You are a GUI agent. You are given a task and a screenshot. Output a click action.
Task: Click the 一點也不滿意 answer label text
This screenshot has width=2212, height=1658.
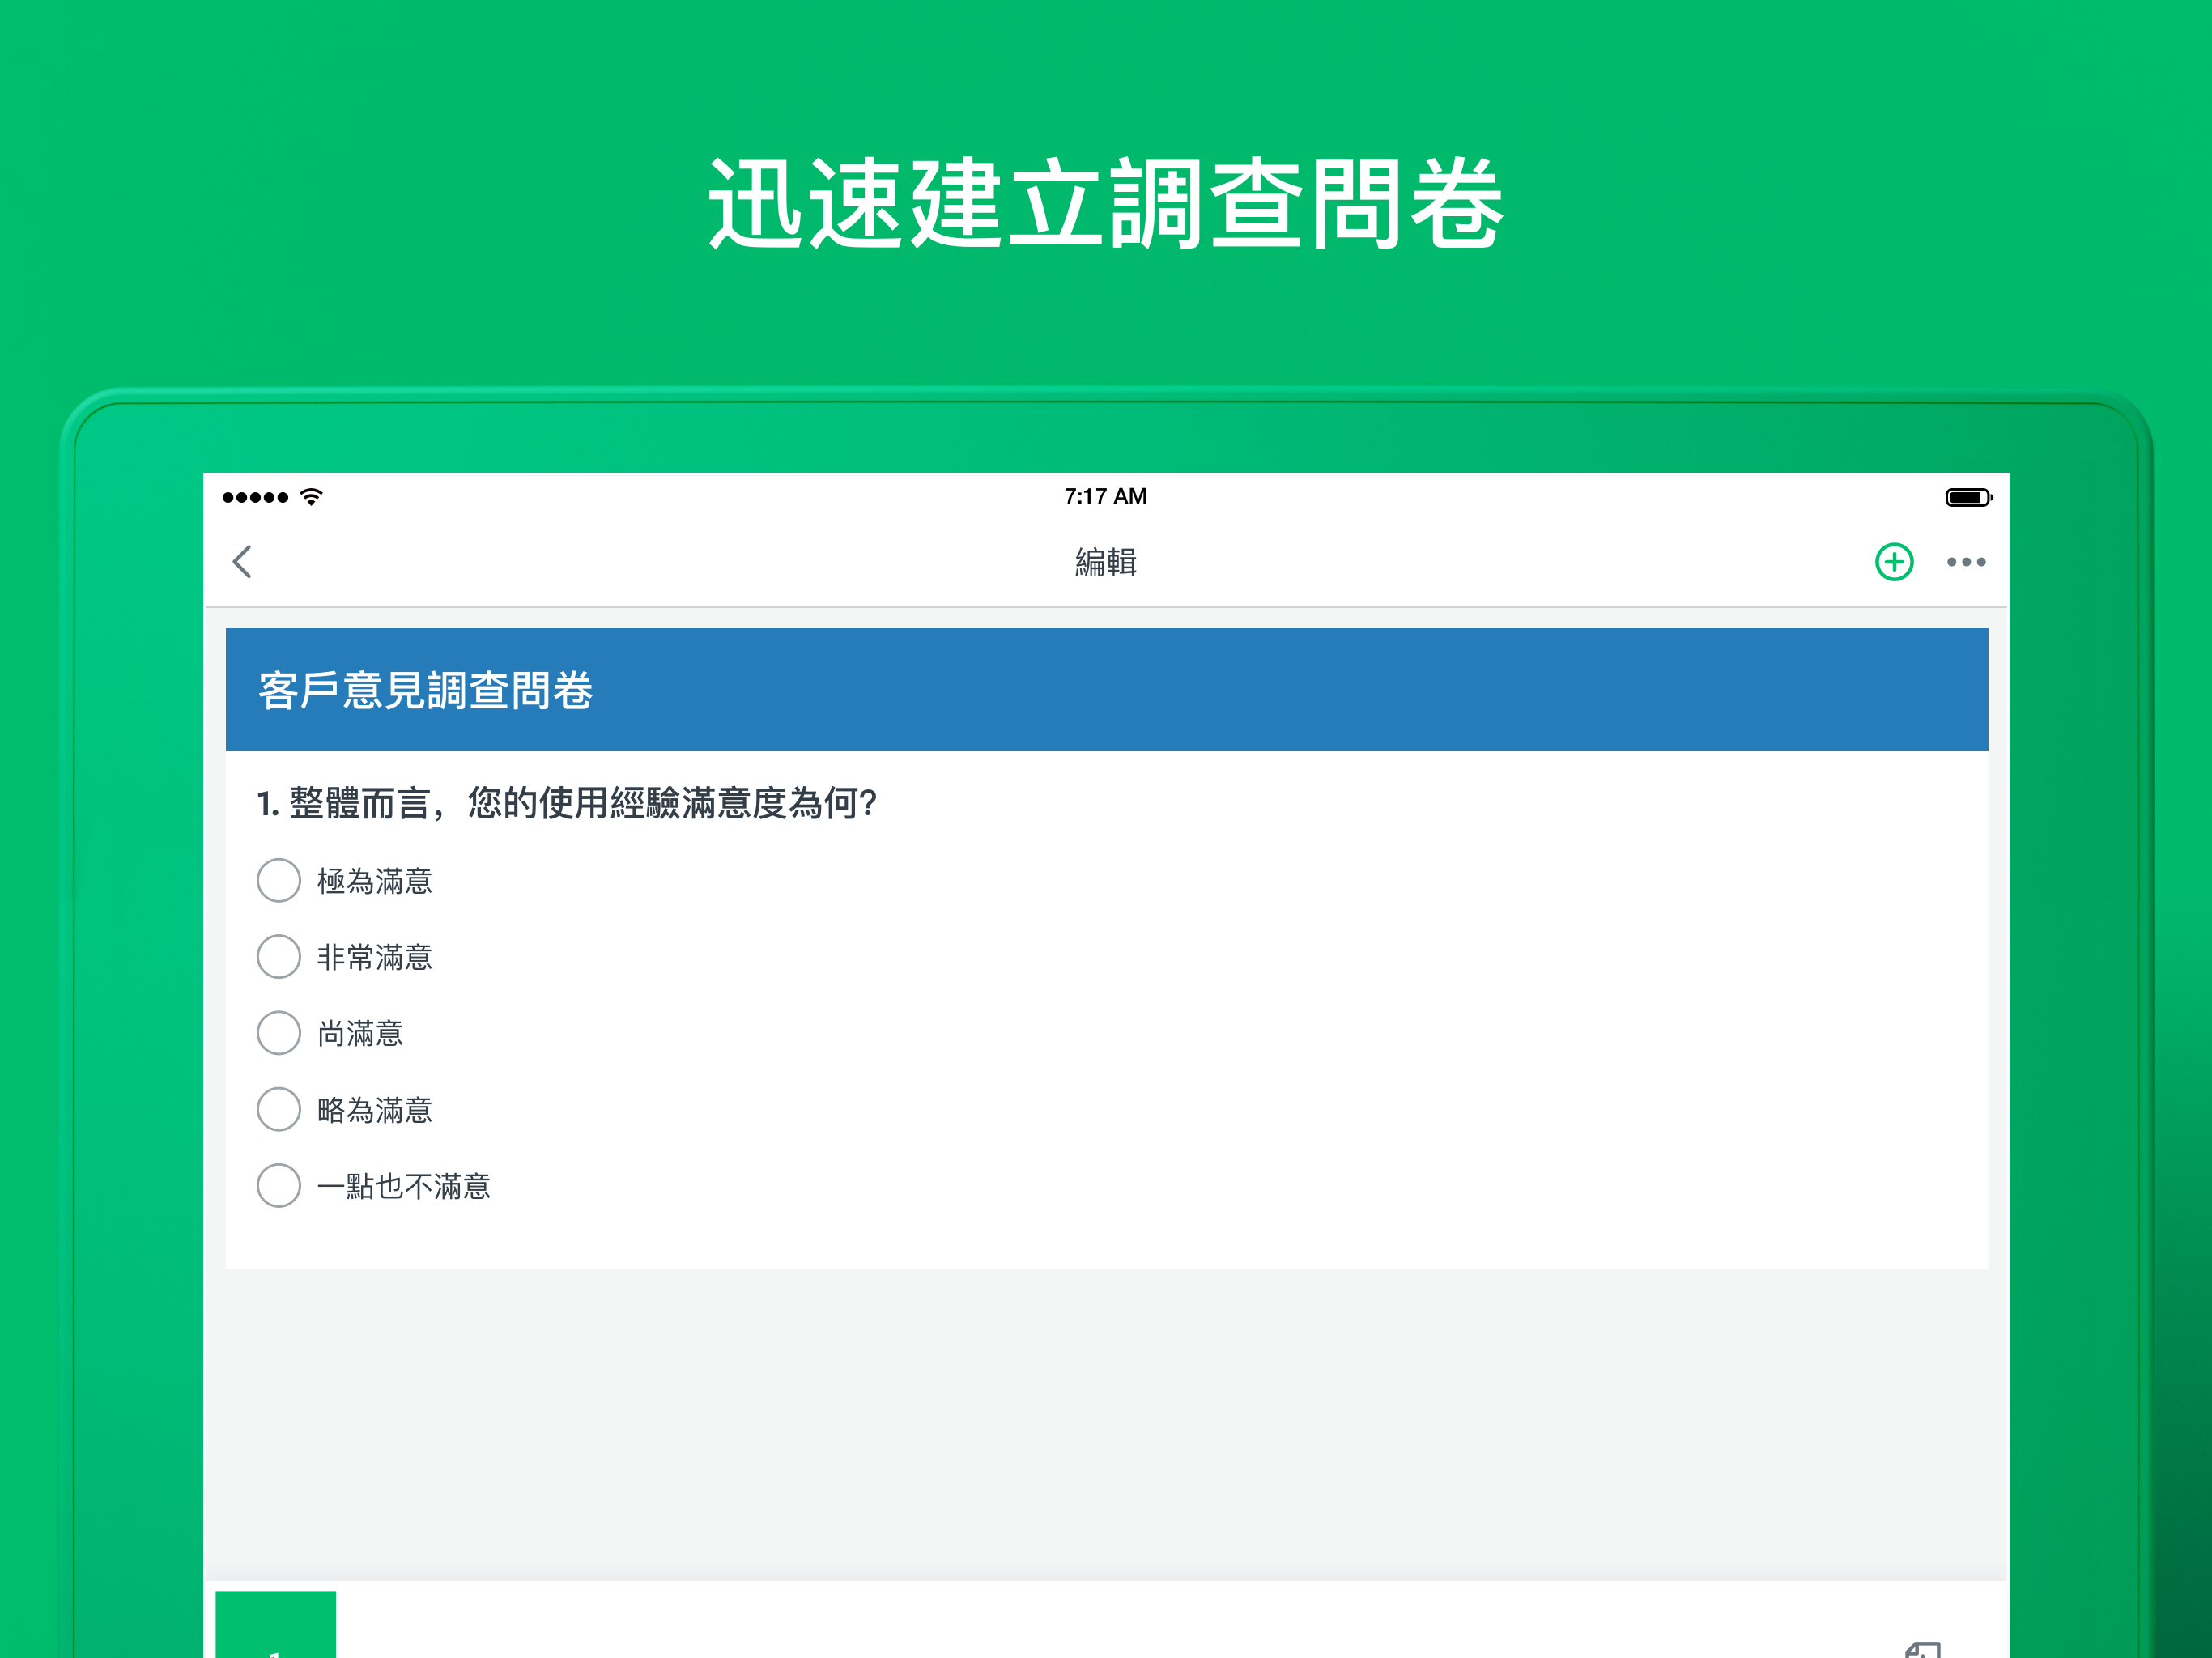pyautogui.click(x=404, y=1186)
